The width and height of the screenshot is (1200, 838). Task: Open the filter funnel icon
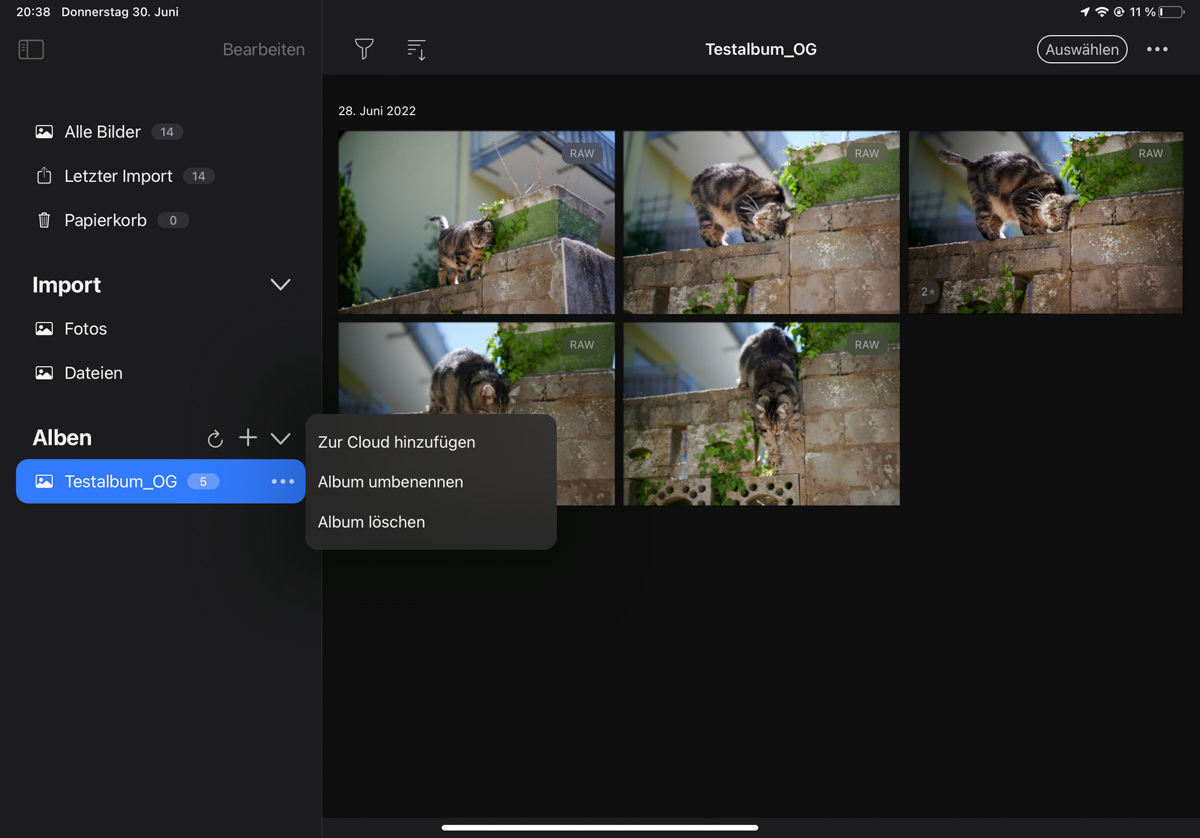364,49
